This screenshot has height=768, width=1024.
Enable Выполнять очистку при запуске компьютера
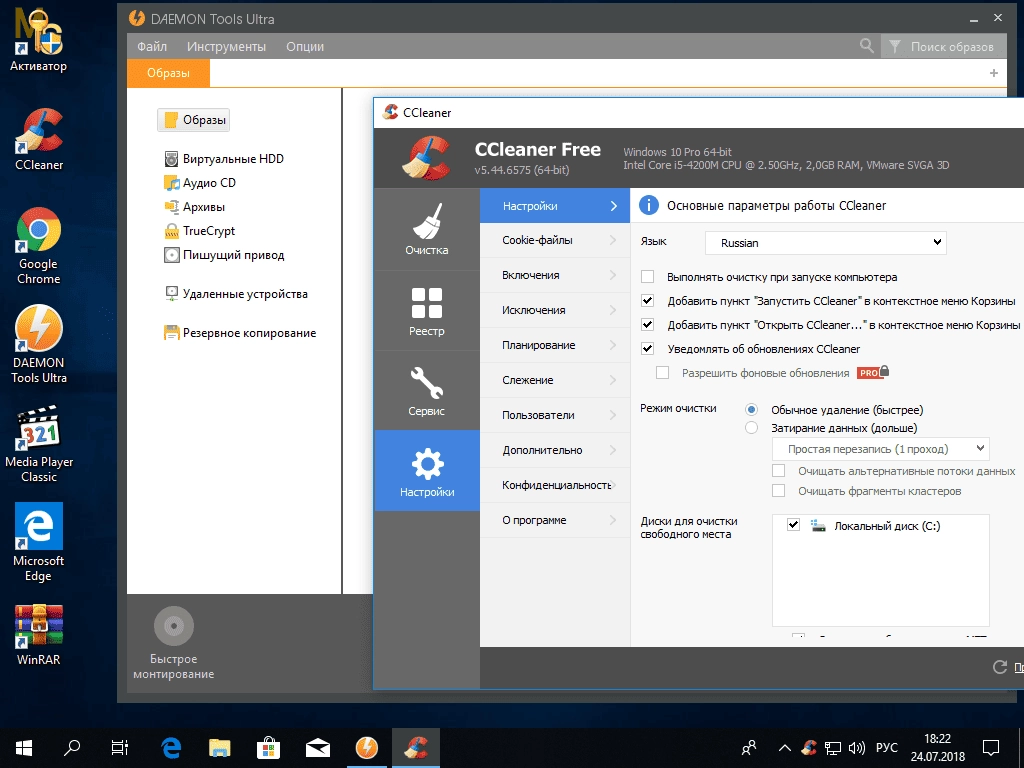coord(647,277)
